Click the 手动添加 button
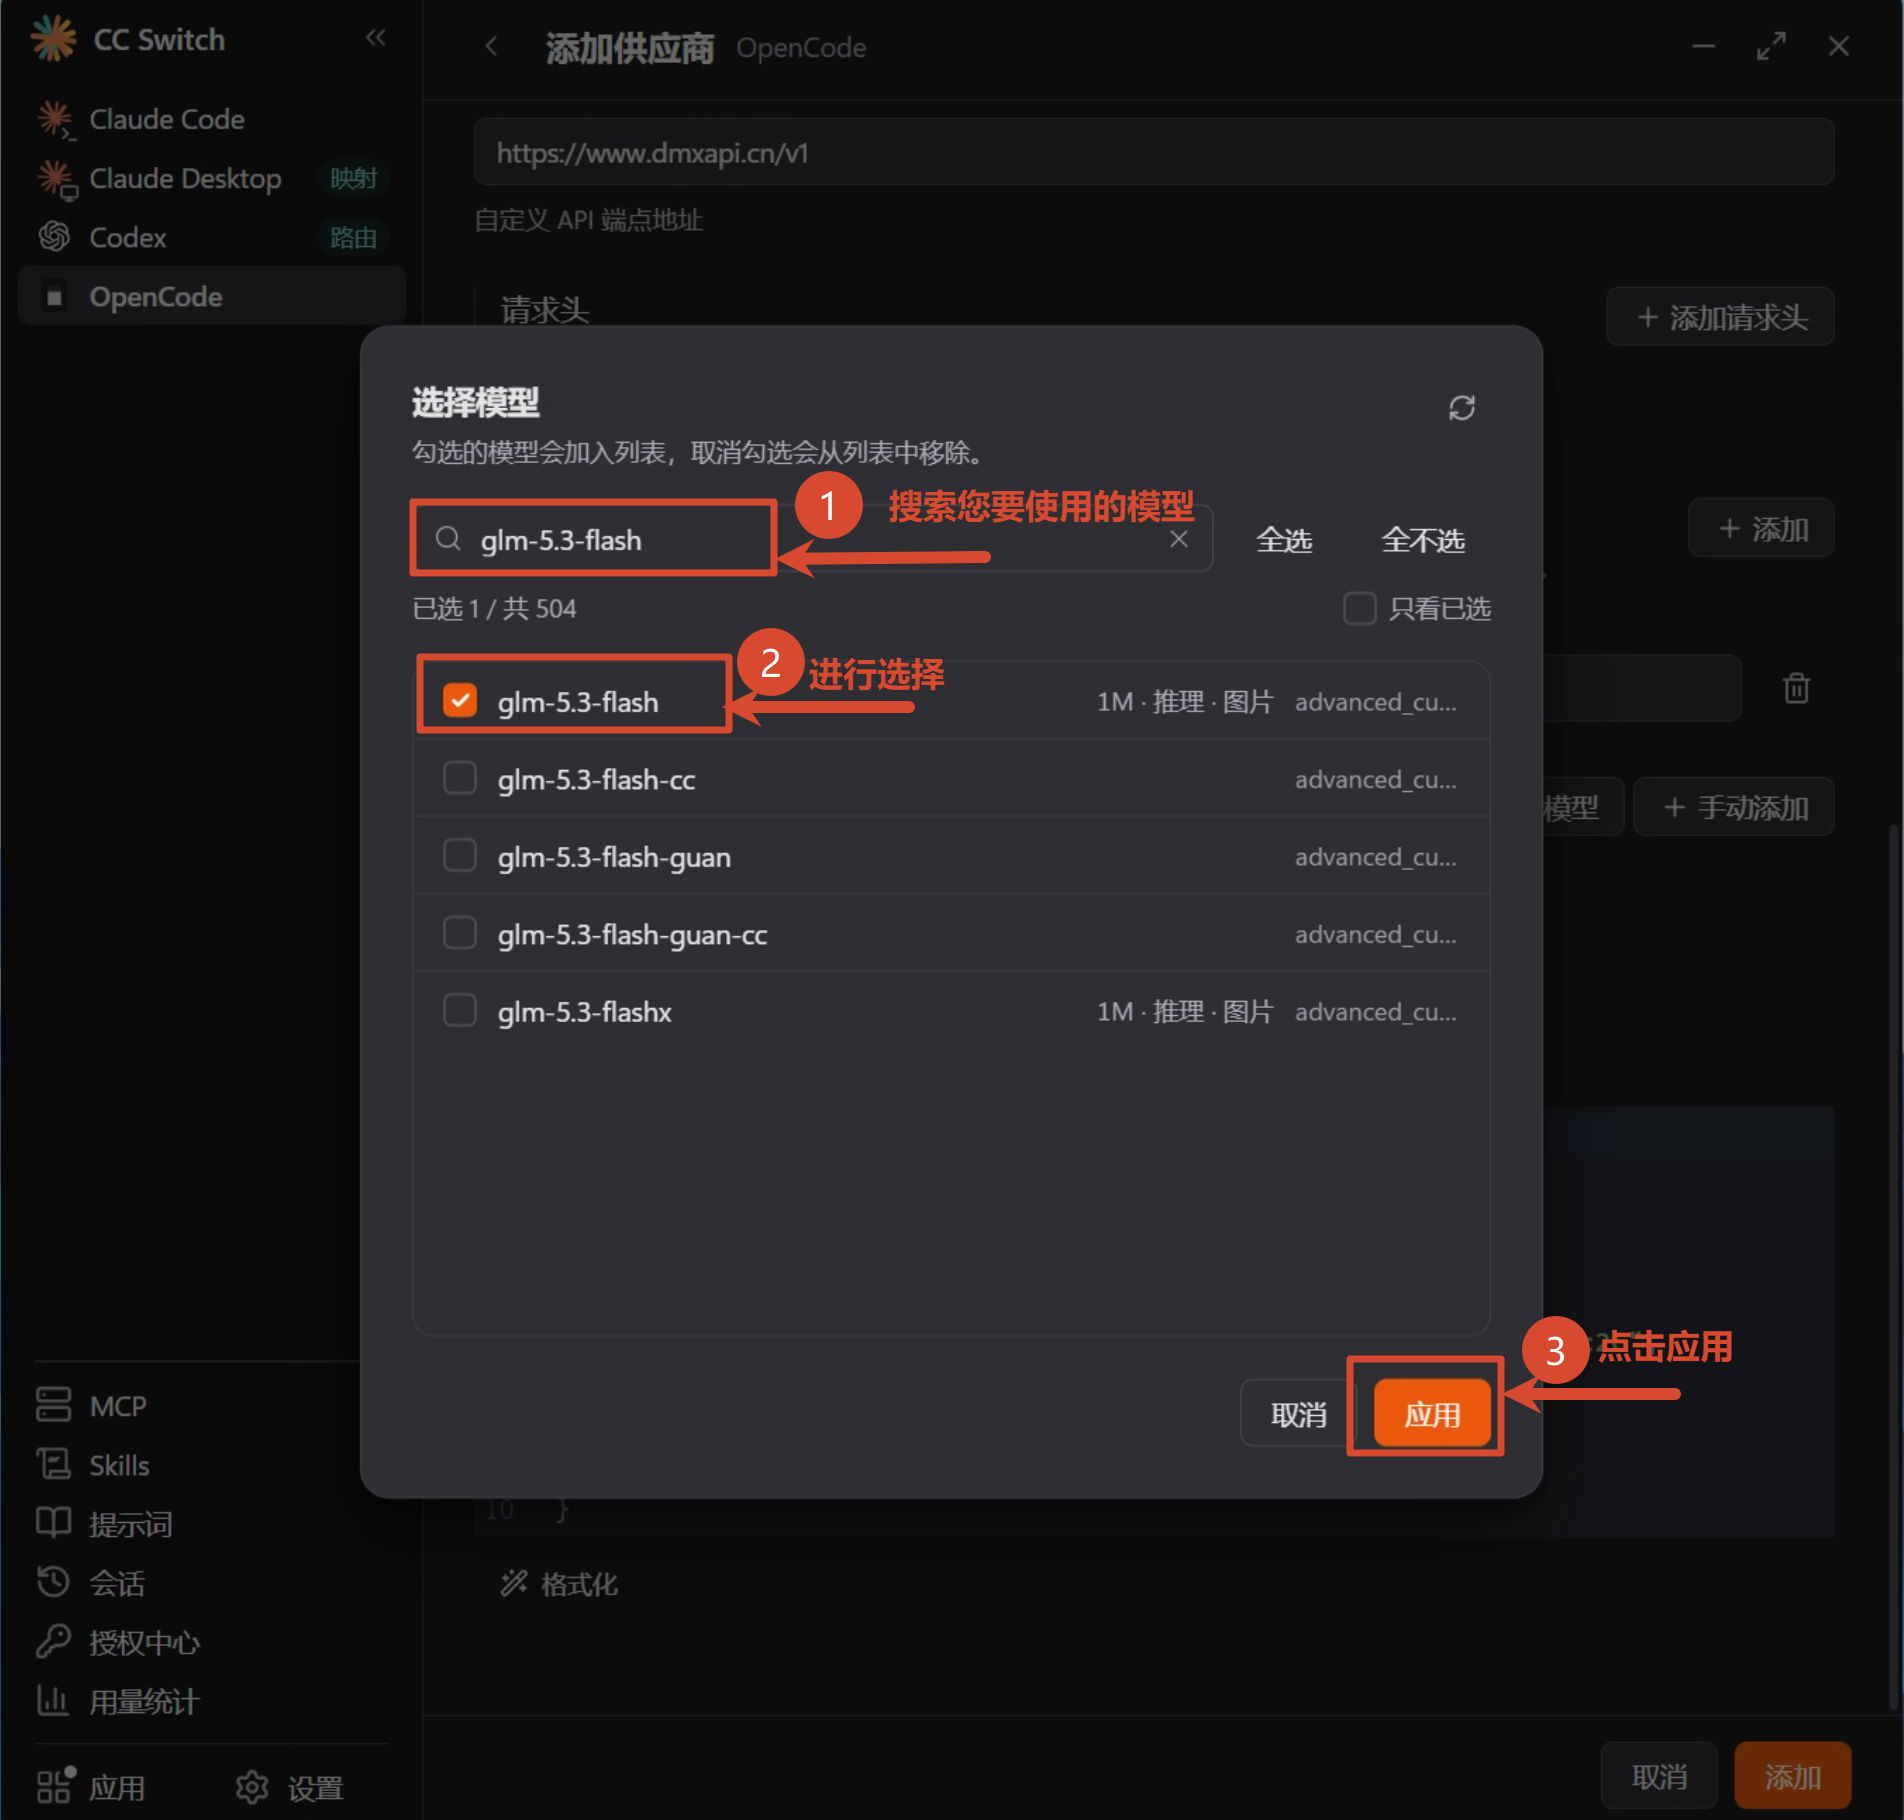 click(1733, 807)
